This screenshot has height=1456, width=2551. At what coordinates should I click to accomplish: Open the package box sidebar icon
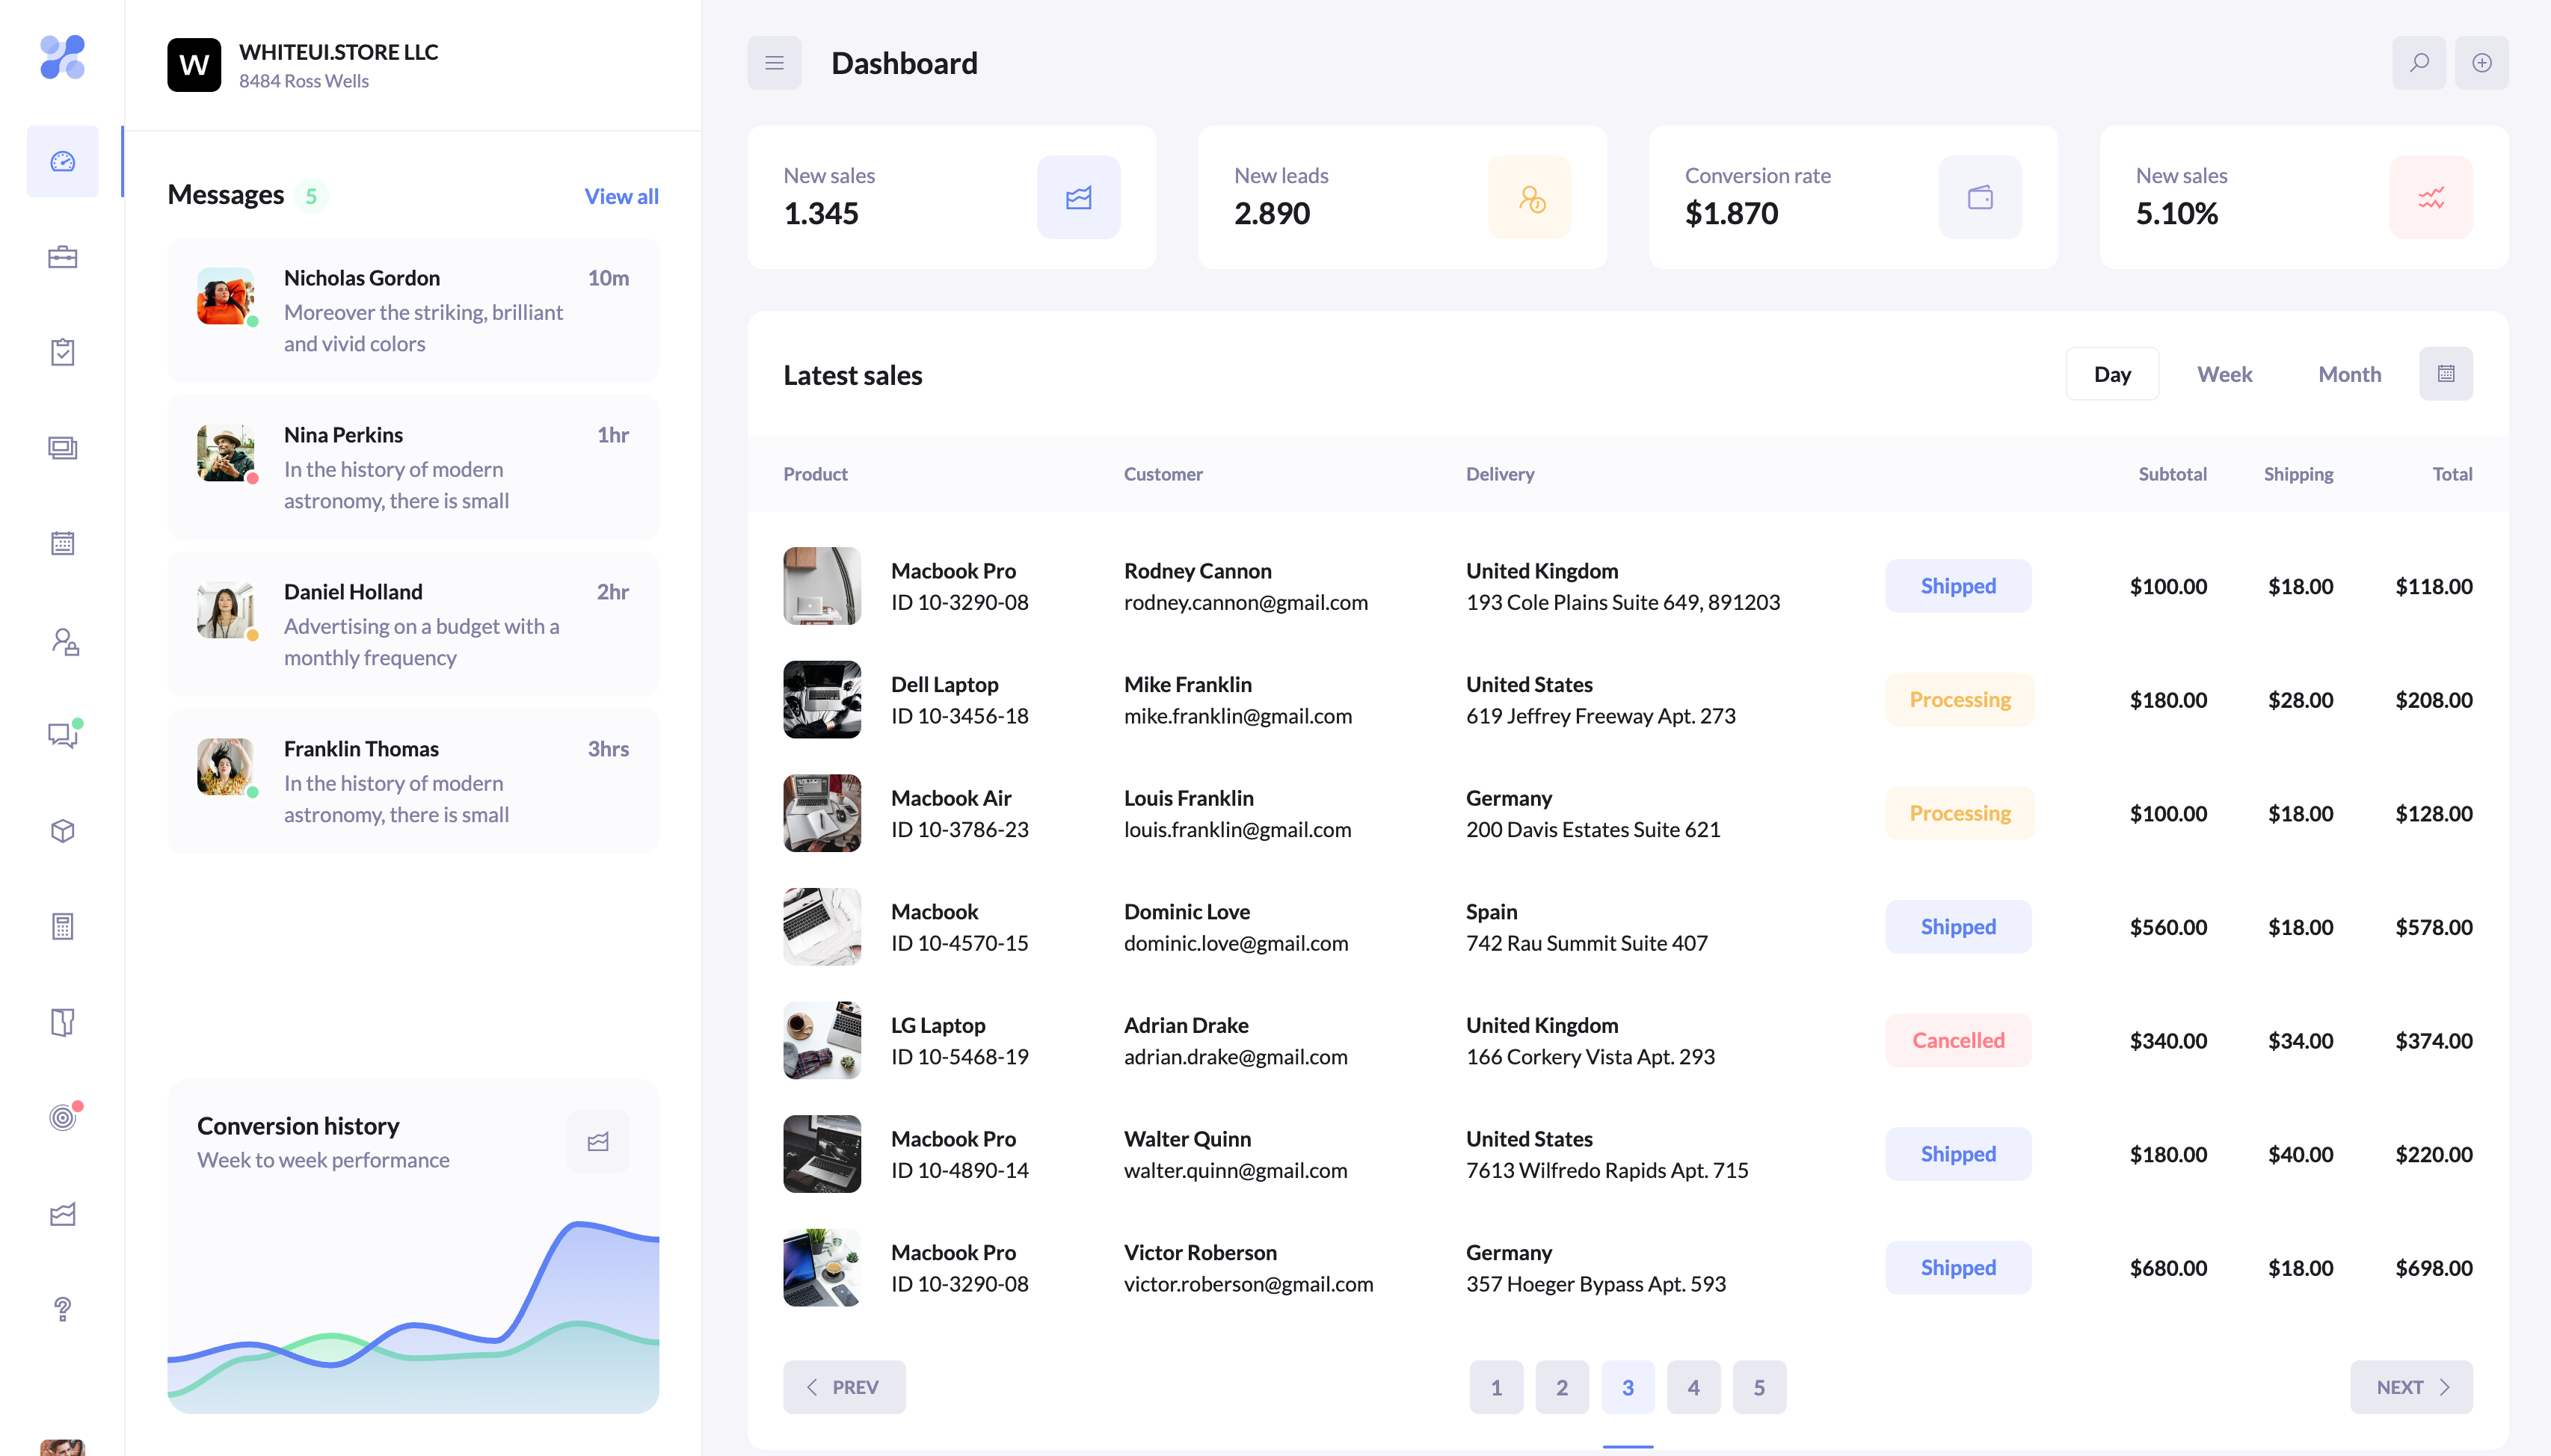coord(63,831)
